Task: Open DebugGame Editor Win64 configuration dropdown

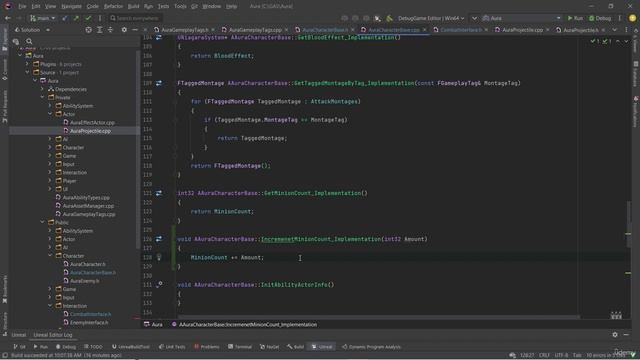Action: 431,18
